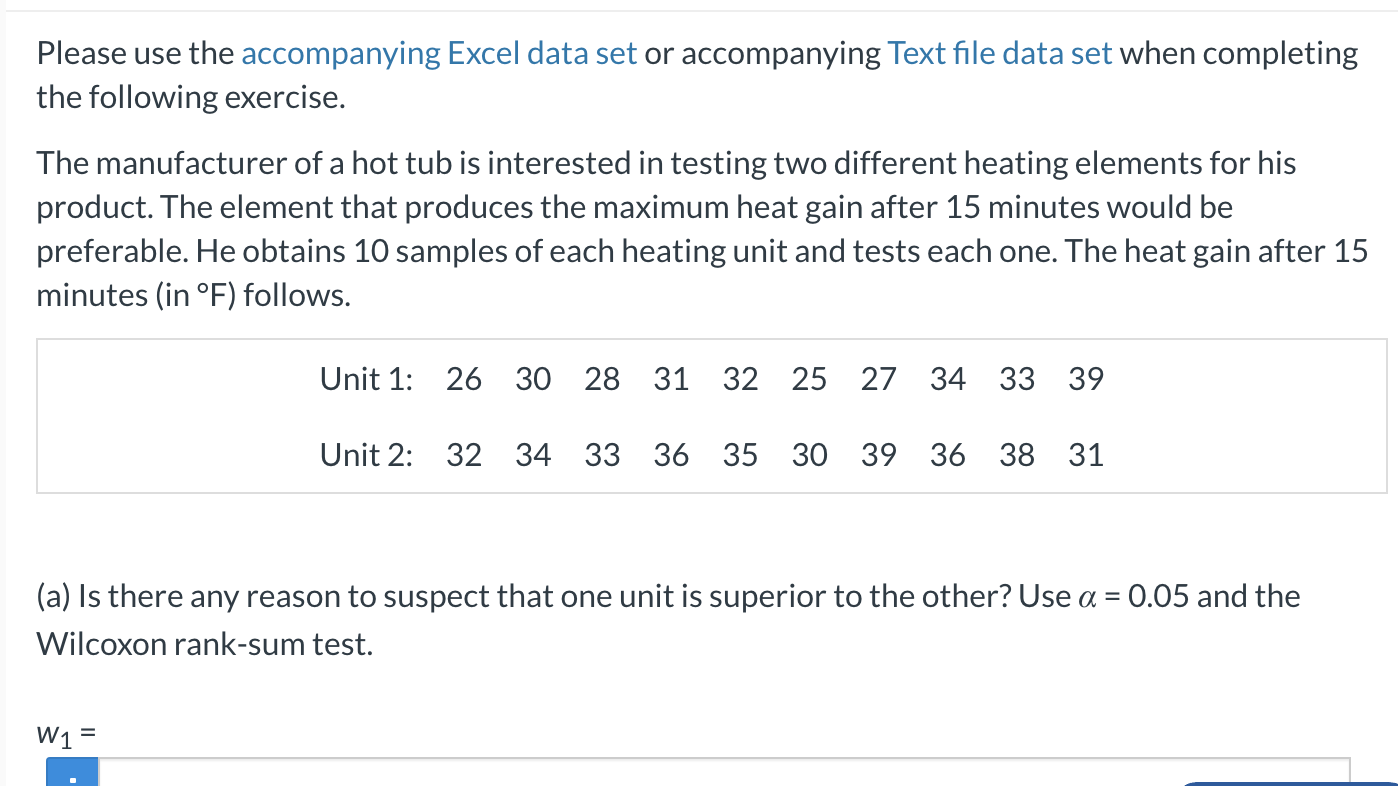This screenshot has height=786, width=1398.
Task: Click the blue information icon beside W1 field
Action: pyautogui.click(x=71, y=773)
